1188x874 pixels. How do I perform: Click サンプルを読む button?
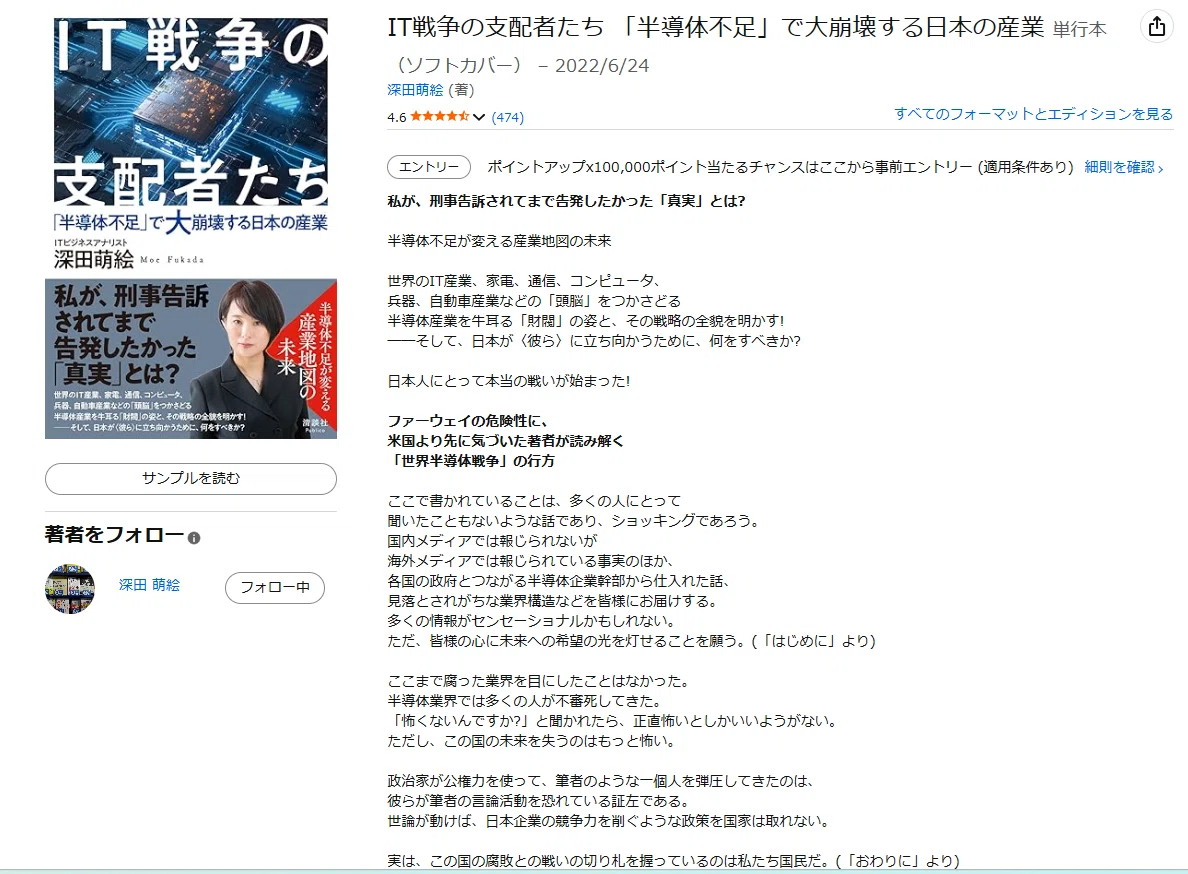tap(191, 479)
